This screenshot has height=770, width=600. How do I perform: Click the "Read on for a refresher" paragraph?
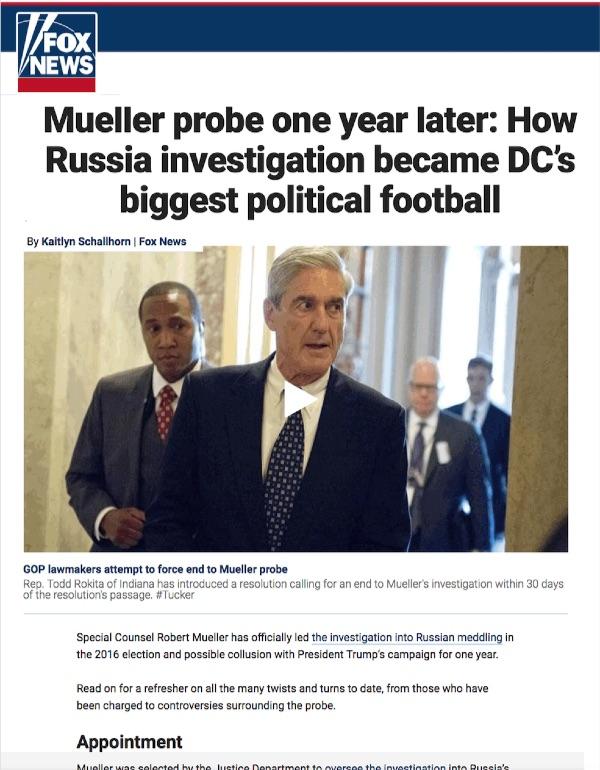click(x=282, y=697)
